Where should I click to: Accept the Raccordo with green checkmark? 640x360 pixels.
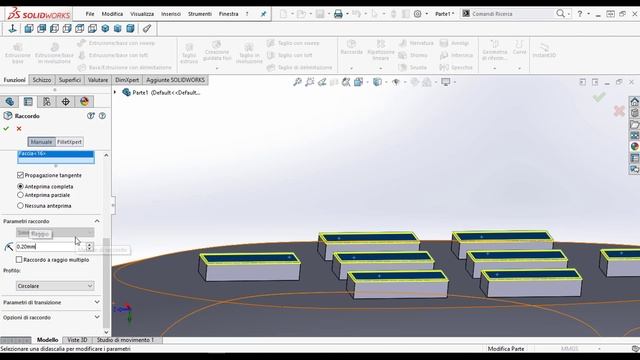6,129
